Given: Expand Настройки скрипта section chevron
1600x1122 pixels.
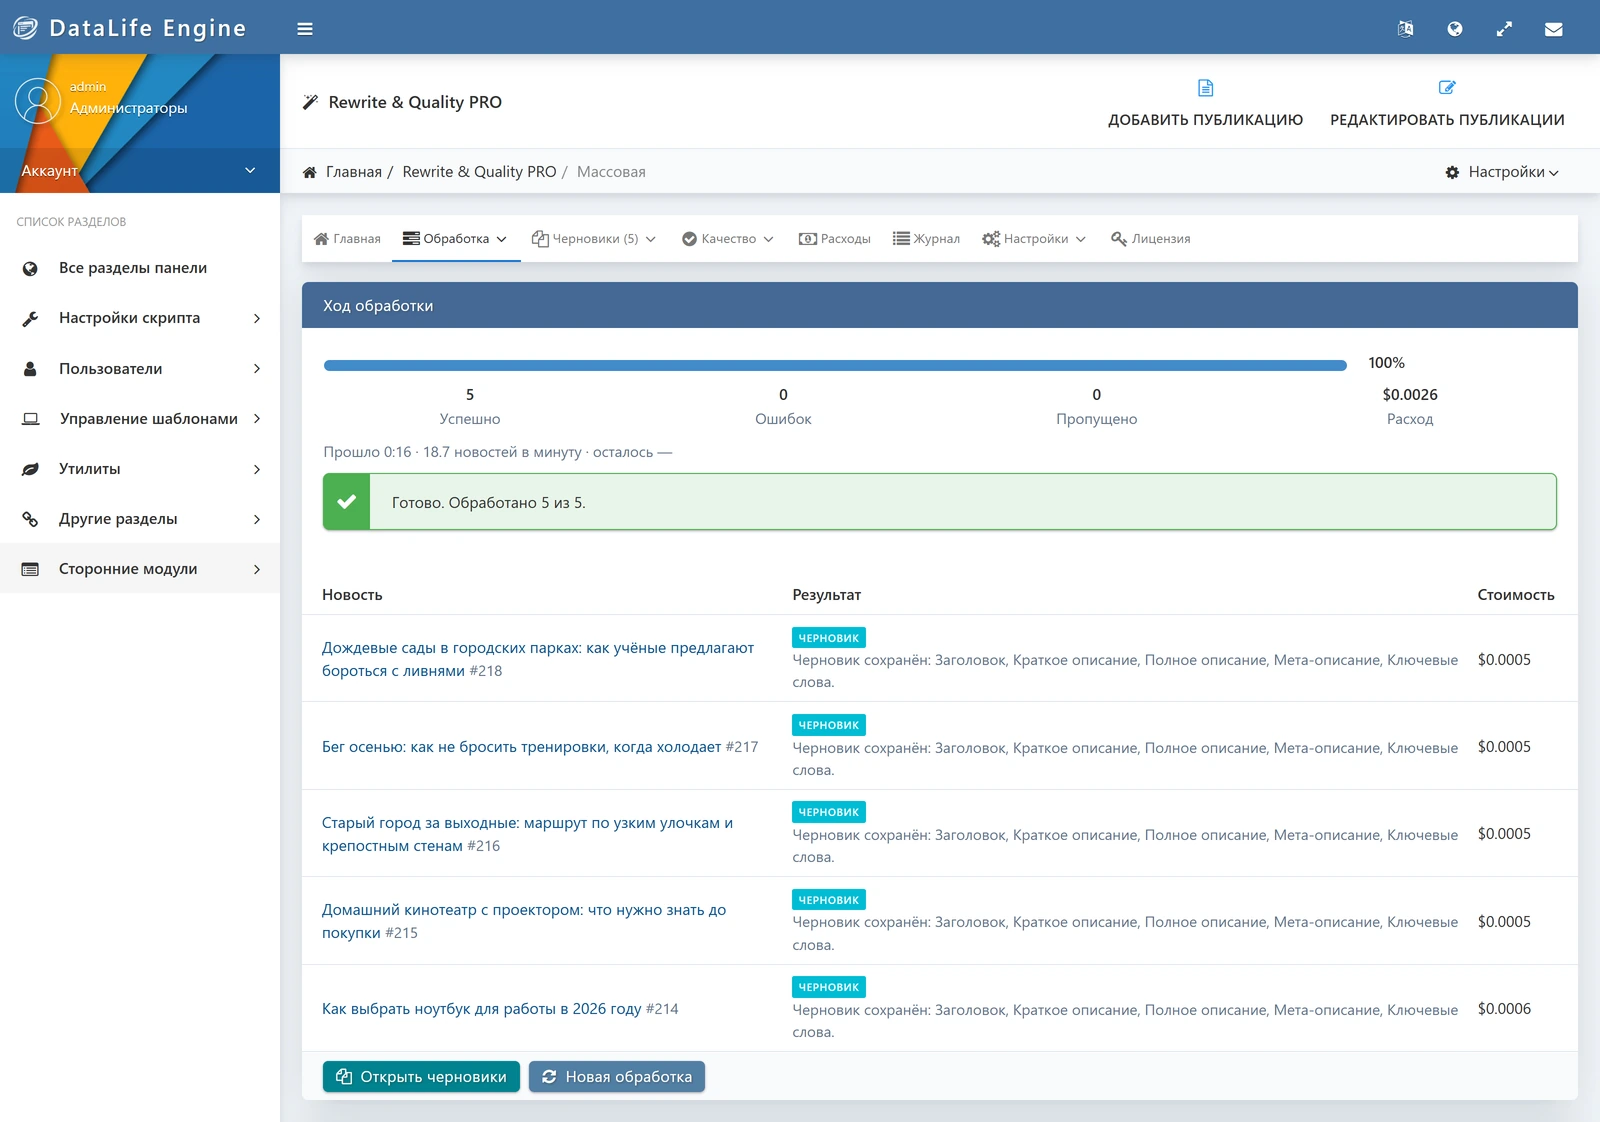Looking at the screenshot, I should pyautogui.click(x=257, y=318).
